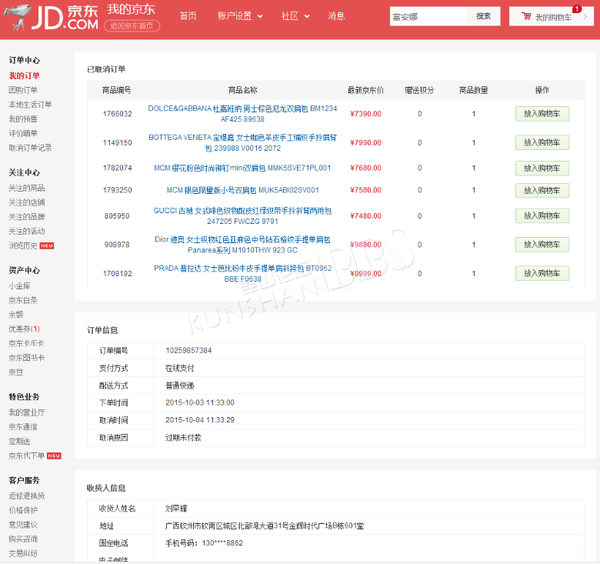The width and height of the screenshot is (600, 564).
Task: Click the shopping cart icon
Action: (x=527, y=16)
